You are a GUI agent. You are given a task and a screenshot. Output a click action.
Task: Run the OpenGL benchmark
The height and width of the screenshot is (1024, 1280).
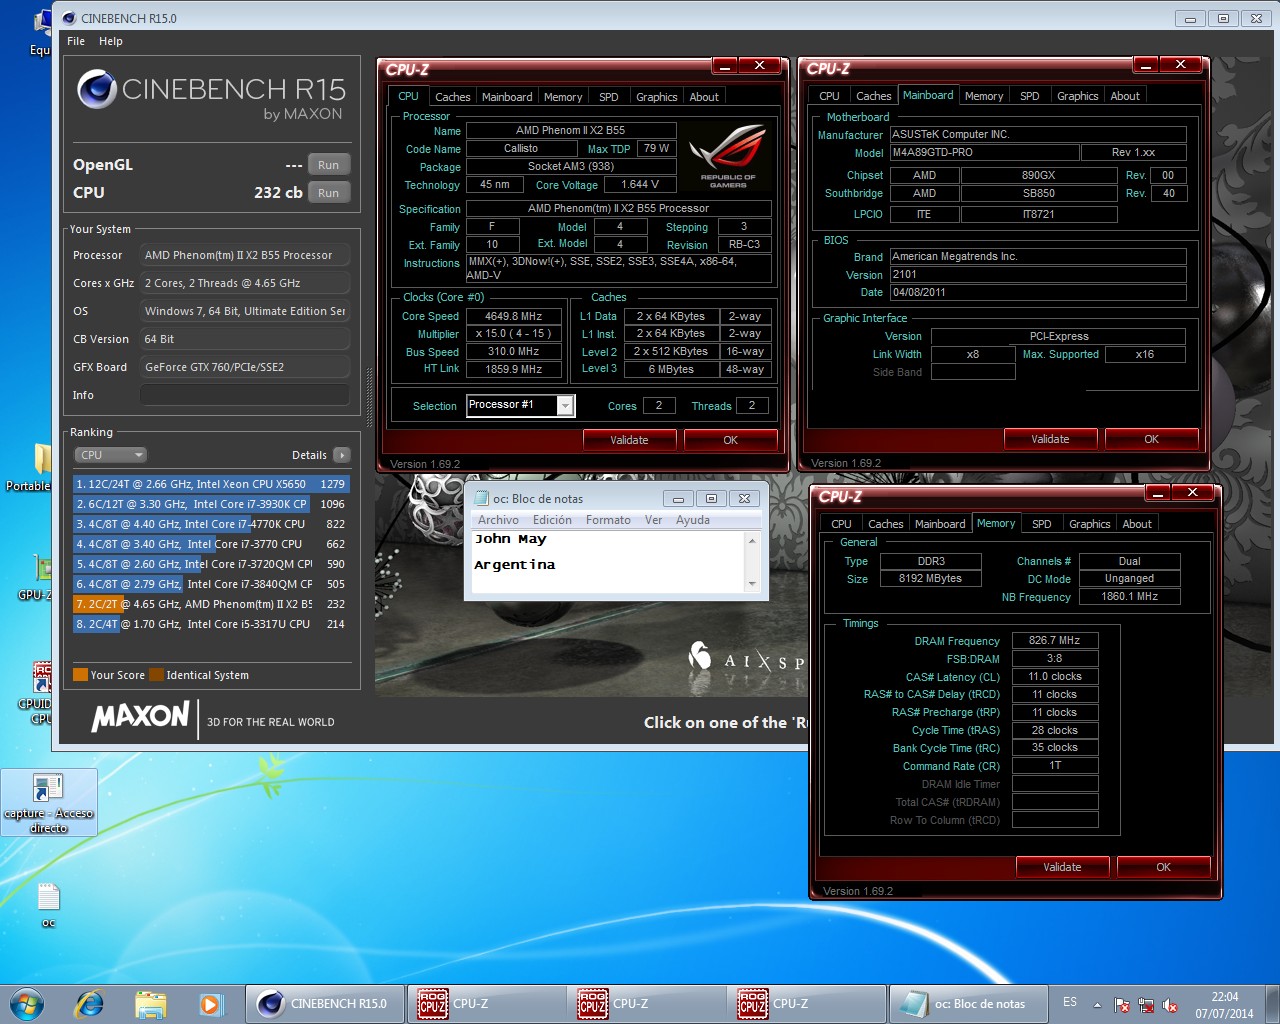coord(328,165)
